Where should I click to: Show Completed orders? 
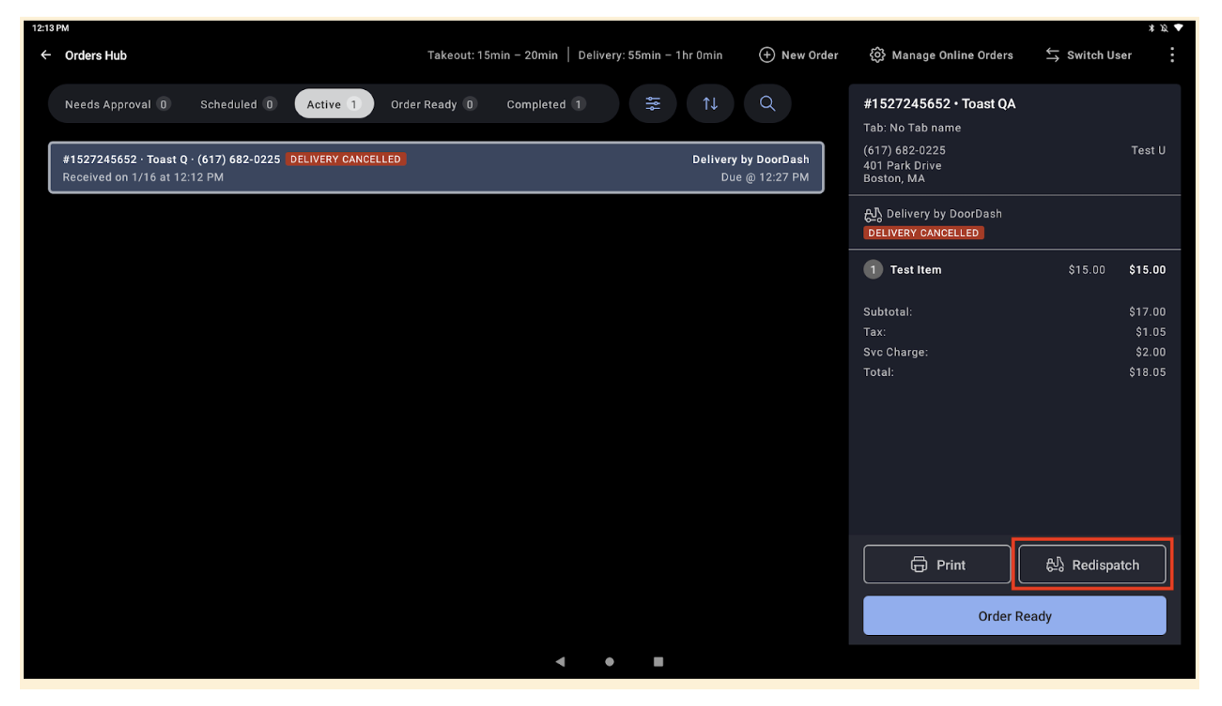[545, 103]
